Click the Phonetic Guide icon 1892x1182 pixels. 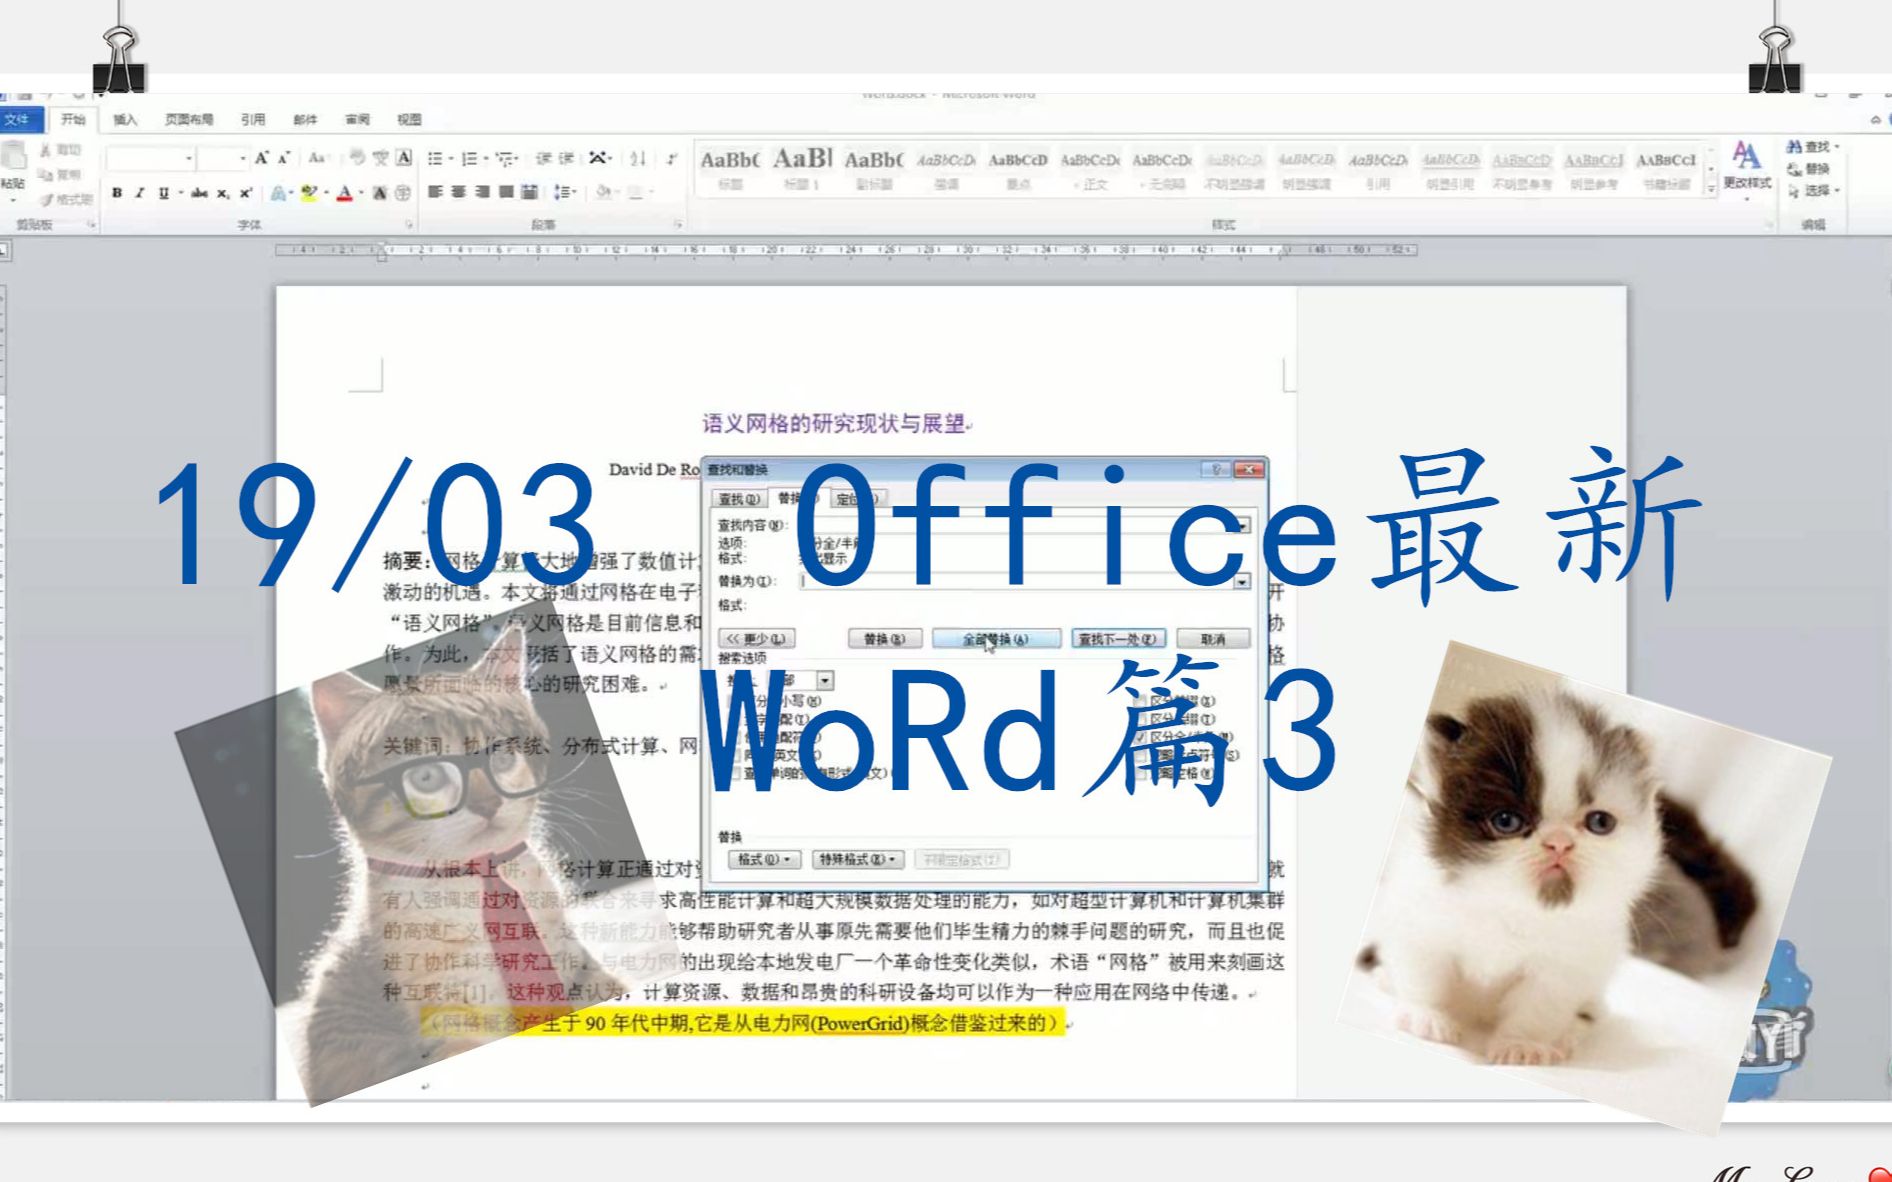tap(381, 158)
